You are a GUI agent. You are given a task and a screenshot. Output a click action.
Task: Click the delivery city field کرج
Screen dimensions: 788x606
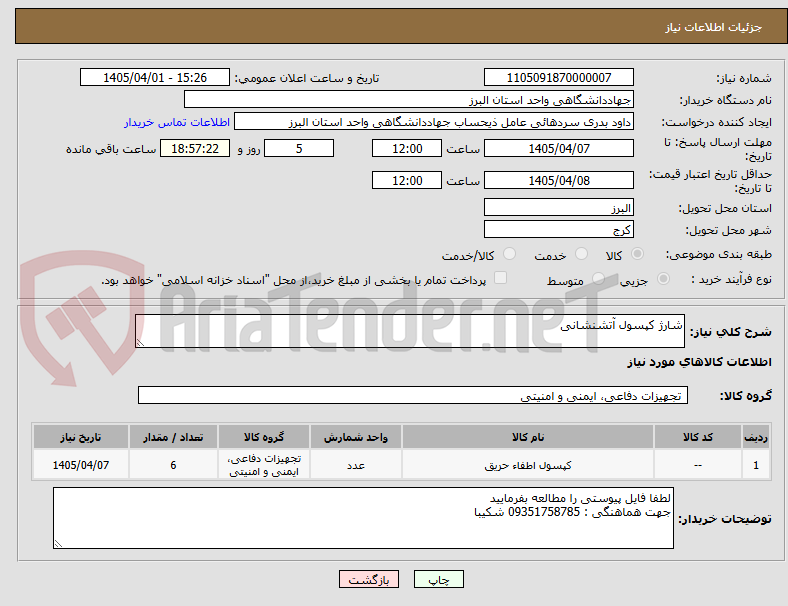tap(558, 229)
